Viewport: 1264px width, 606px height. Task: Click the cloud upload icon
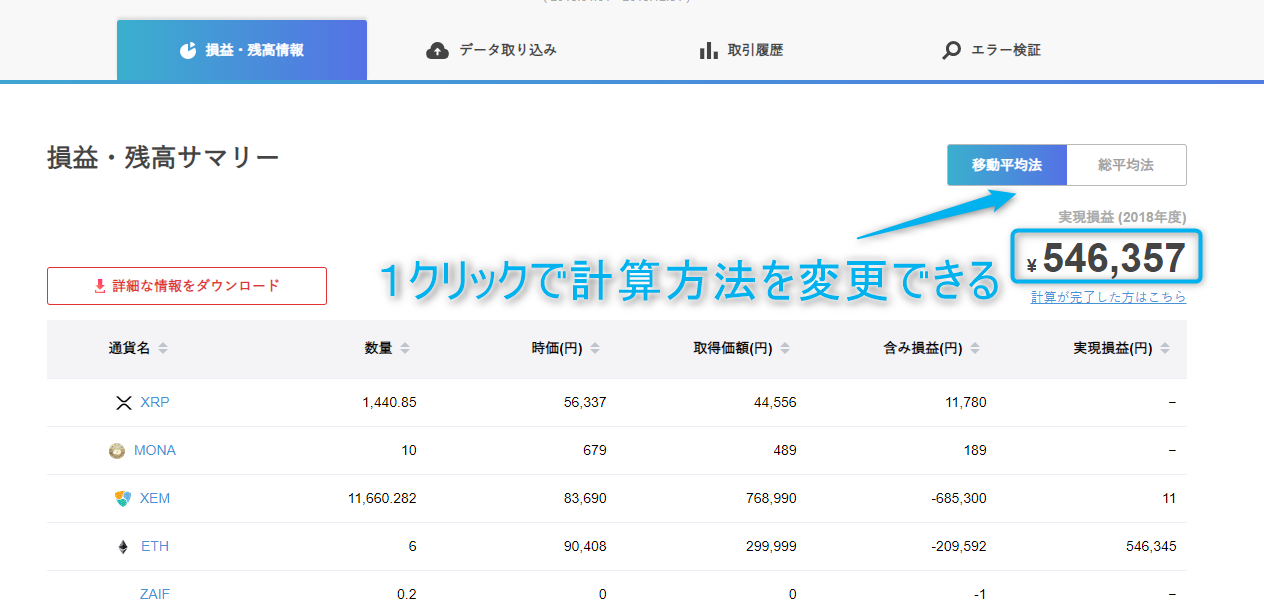[438, 50]
